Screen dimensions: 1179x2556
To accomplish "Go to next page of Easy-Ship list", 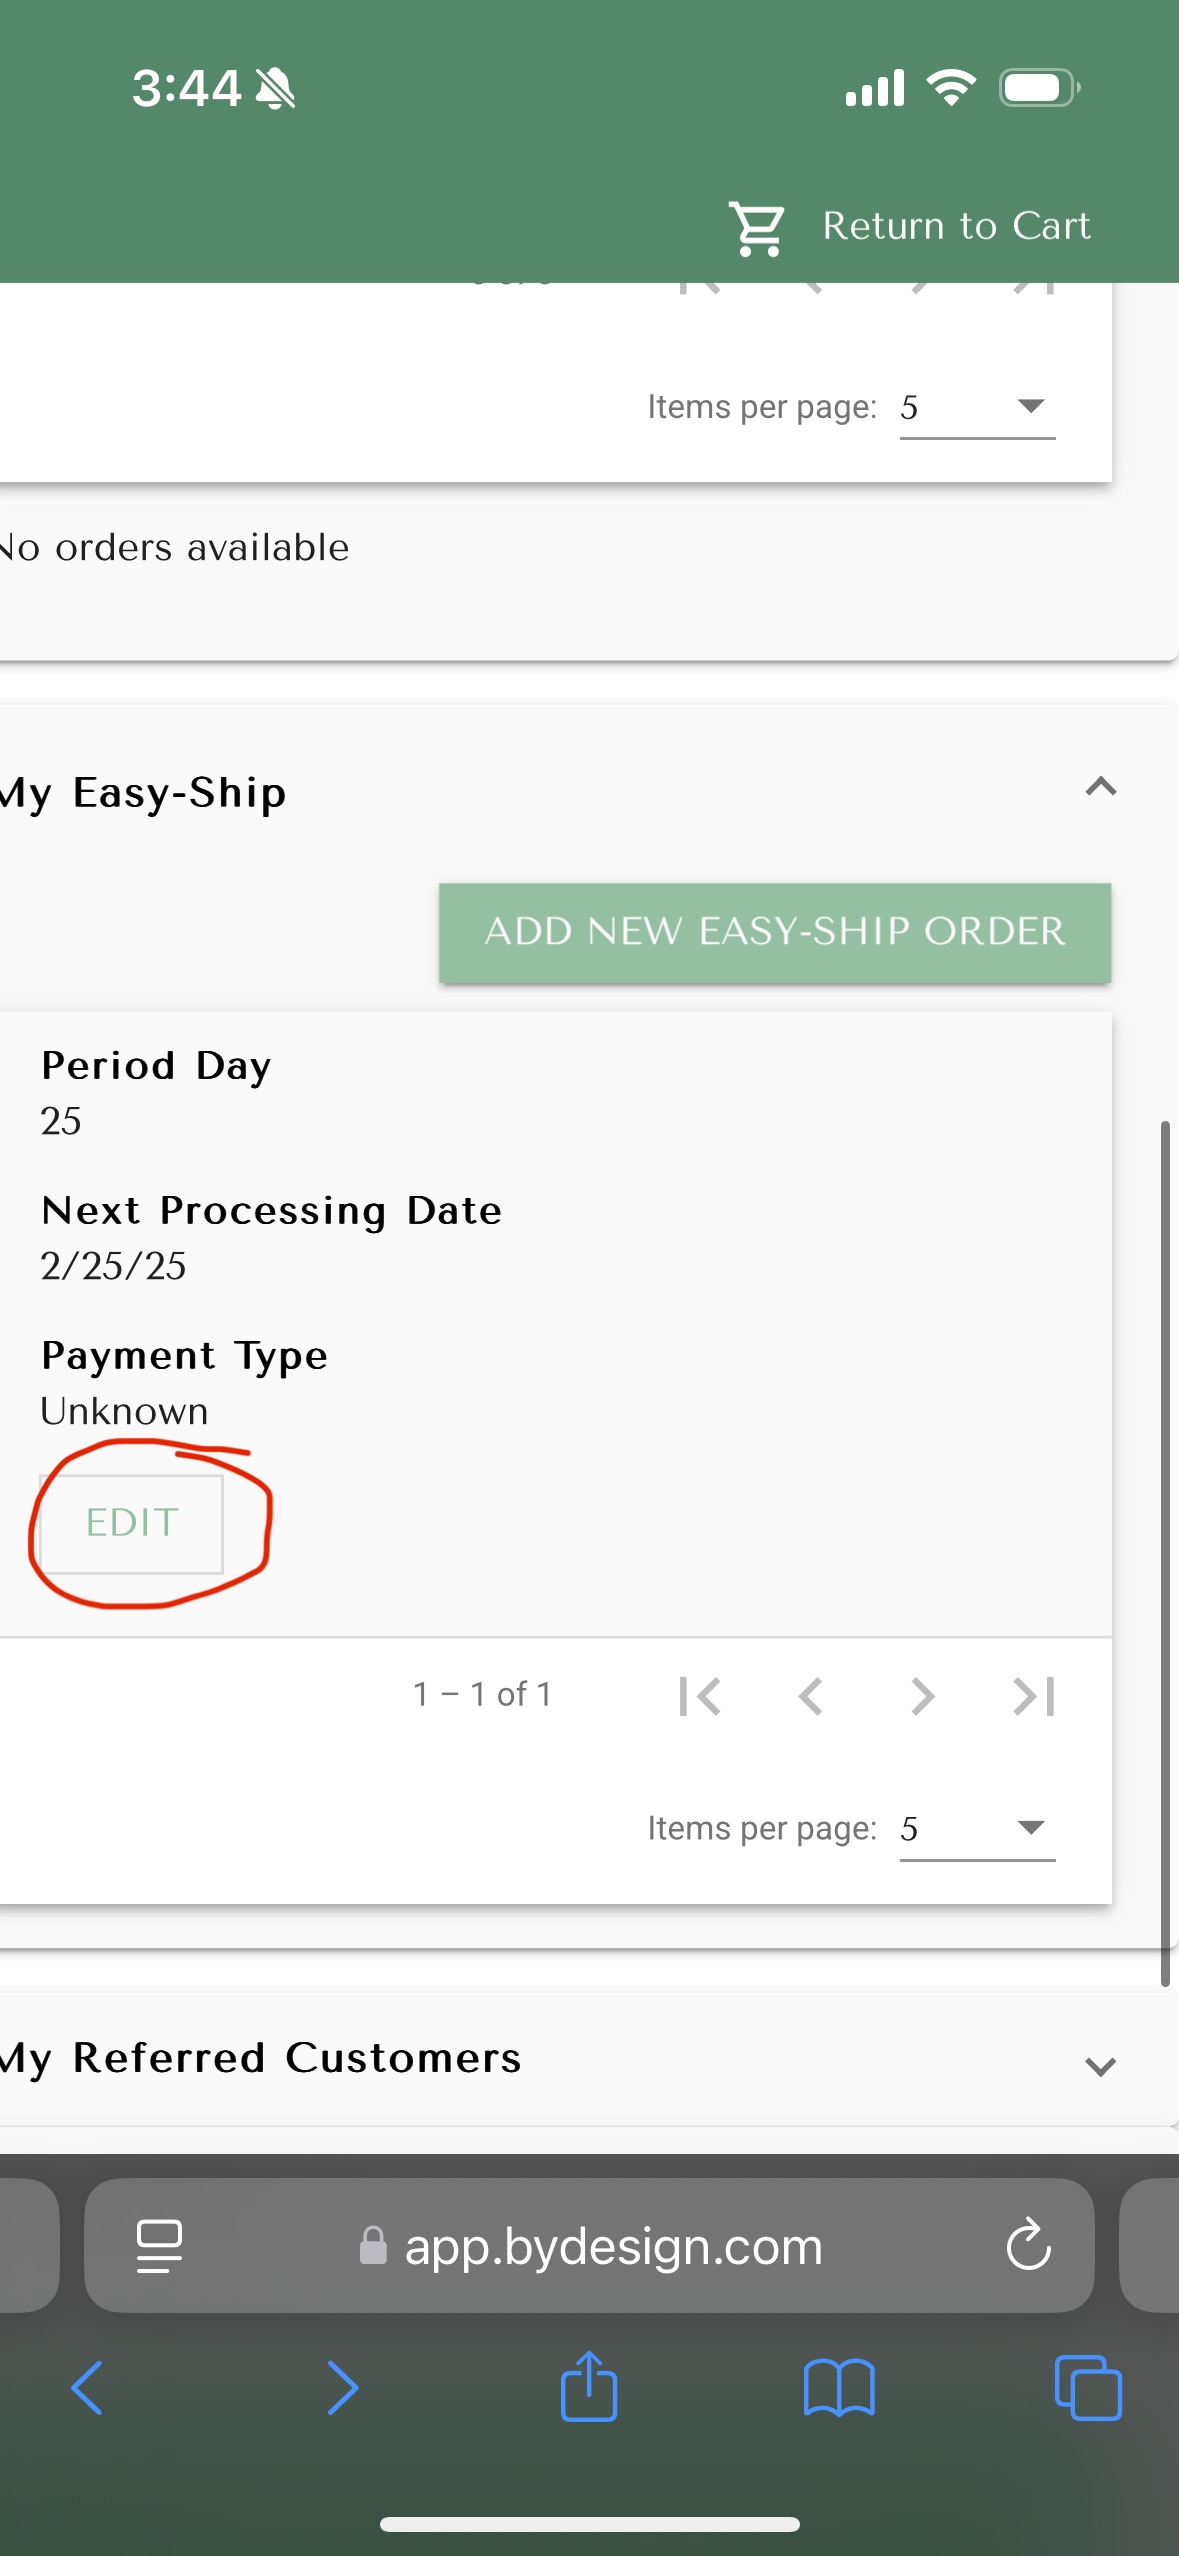I will point(922,1696).
